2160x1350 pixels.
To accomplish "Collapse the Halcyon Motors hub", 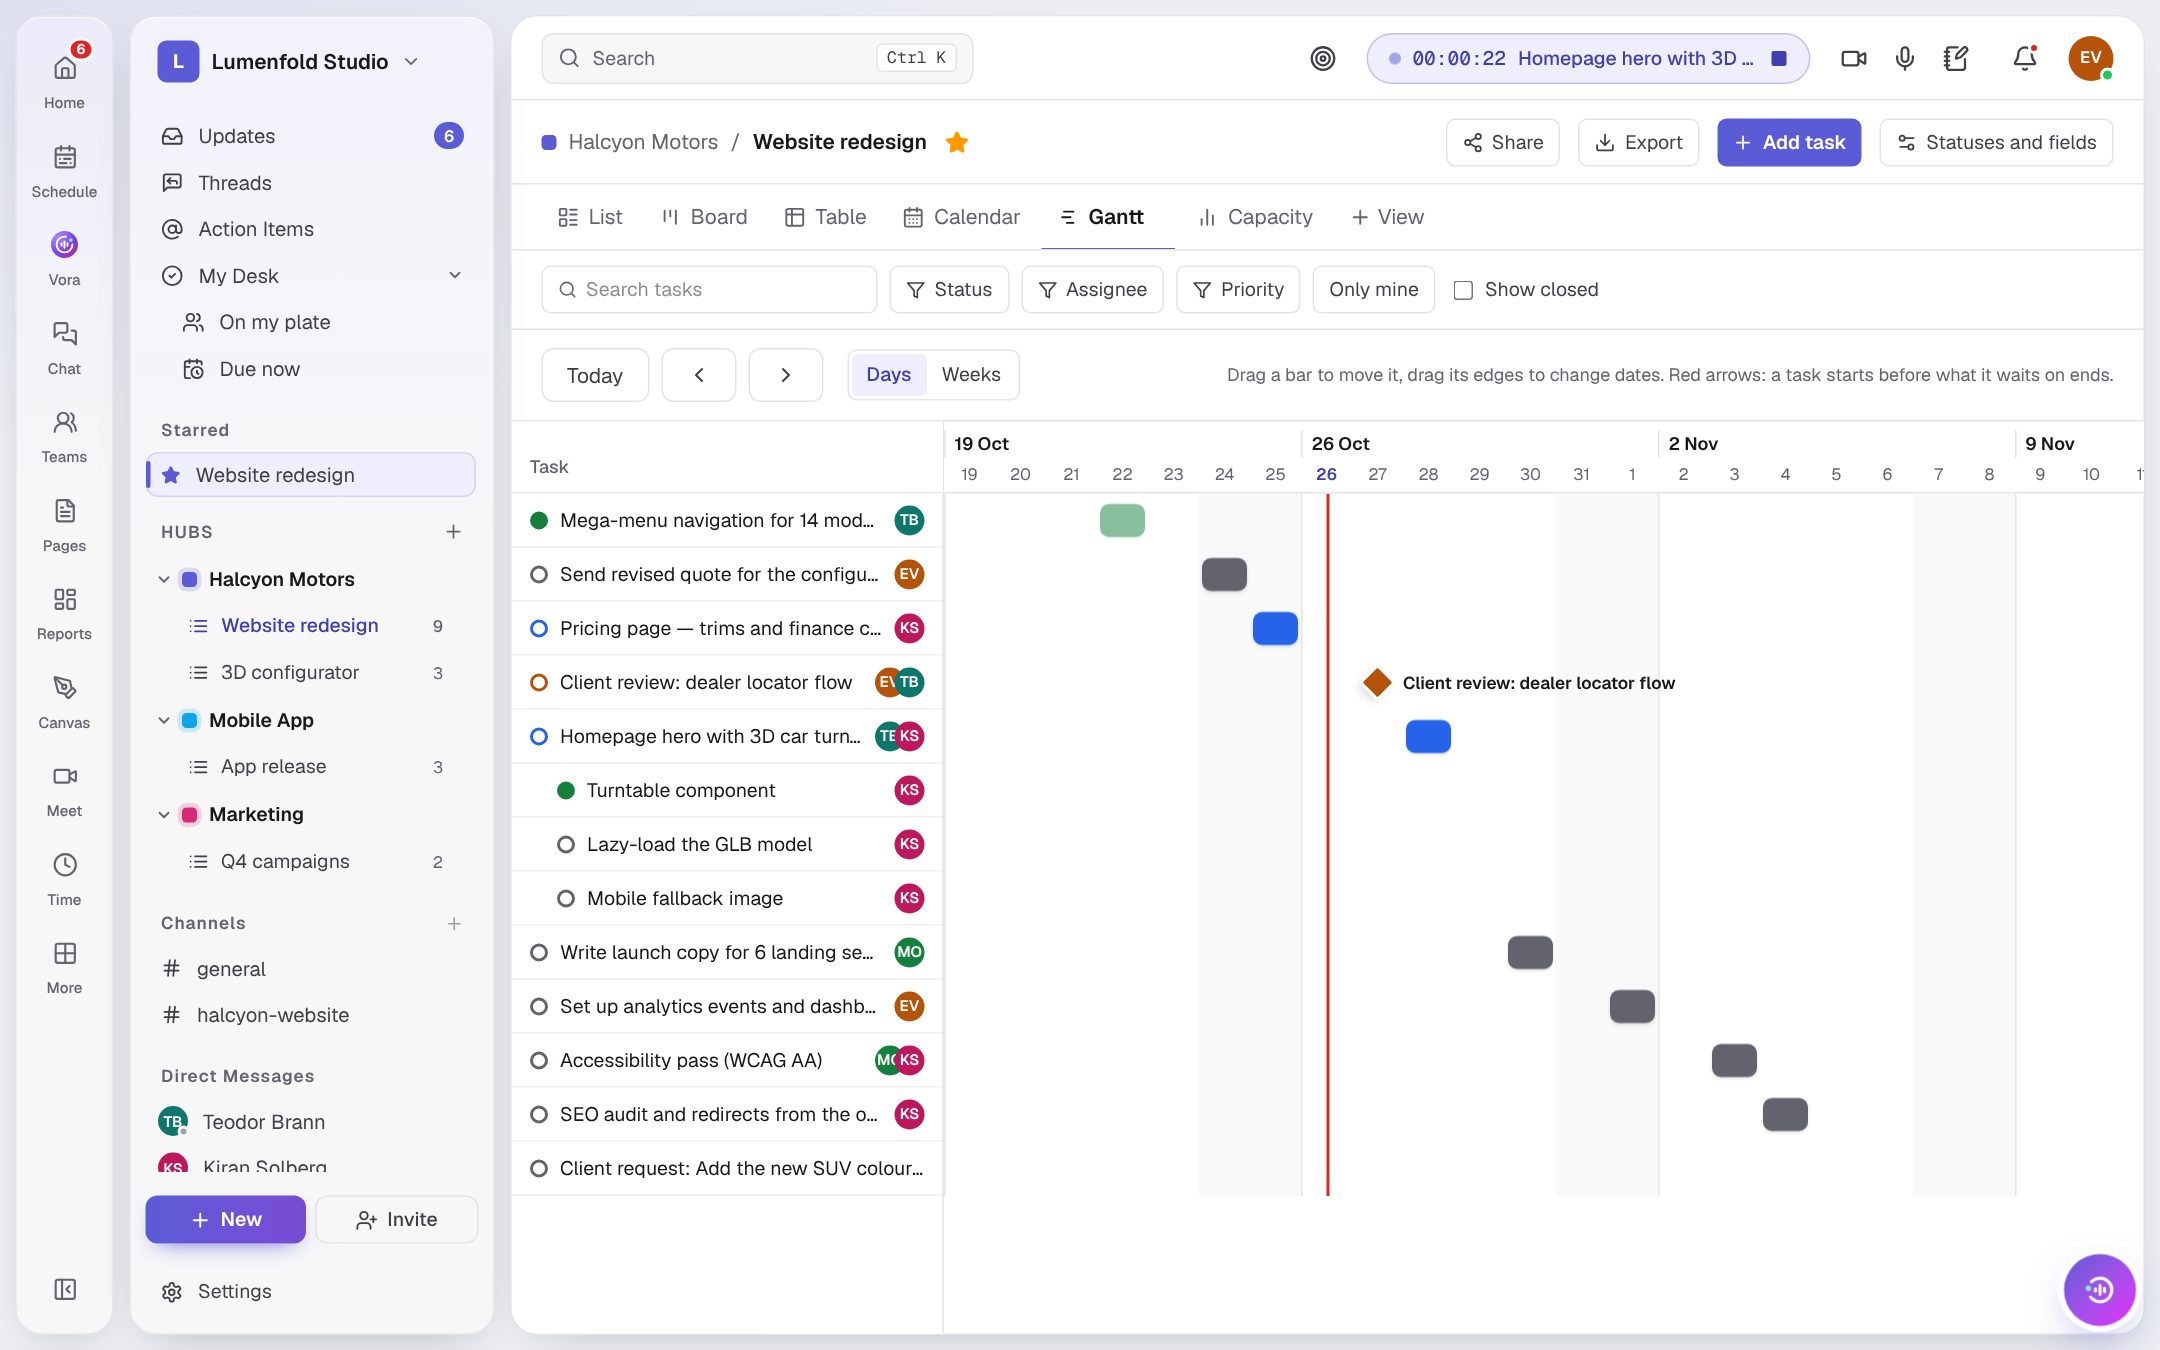I will click(164, 579).
